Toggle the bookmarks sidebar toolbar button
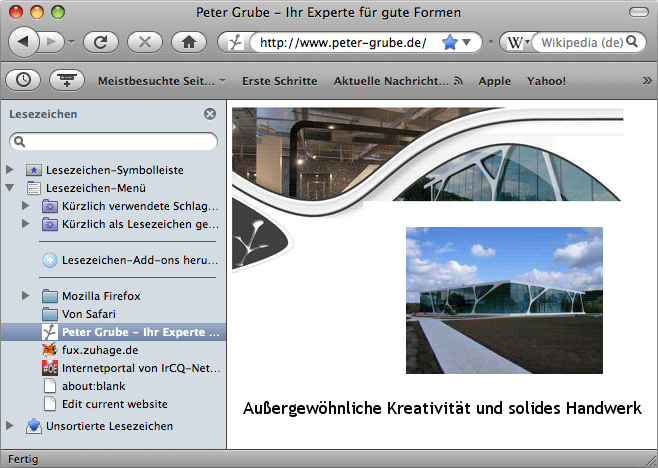 [x=67, y=80]
